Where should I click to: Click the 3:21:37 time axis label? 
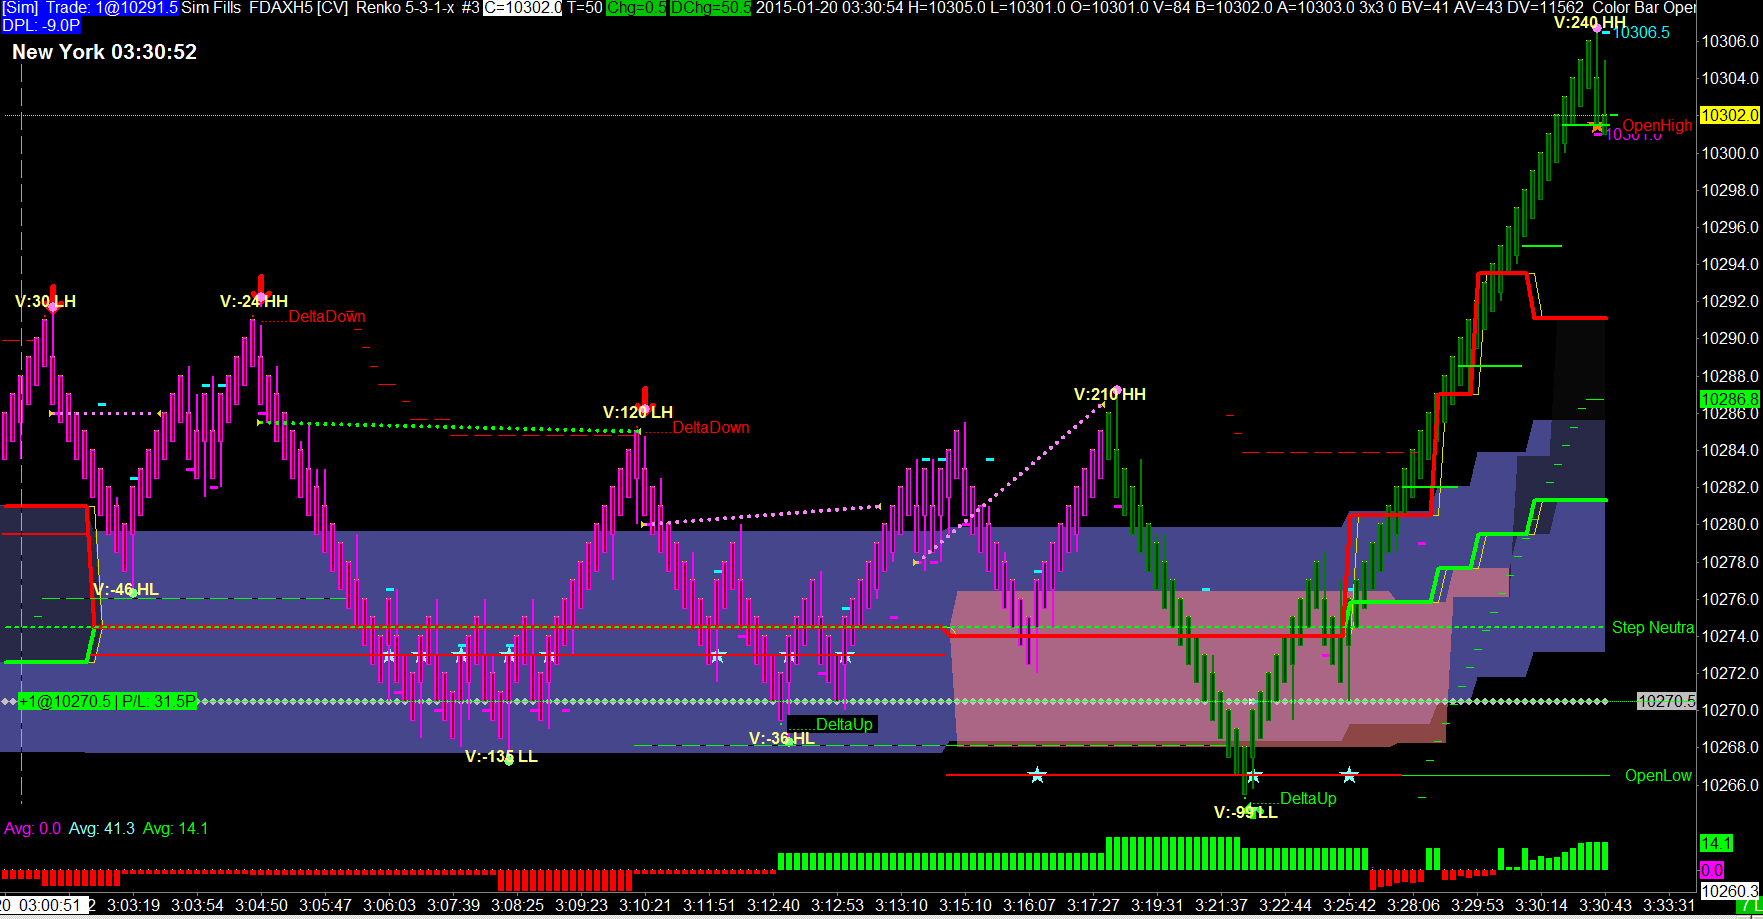click(x=1221, y=905)
